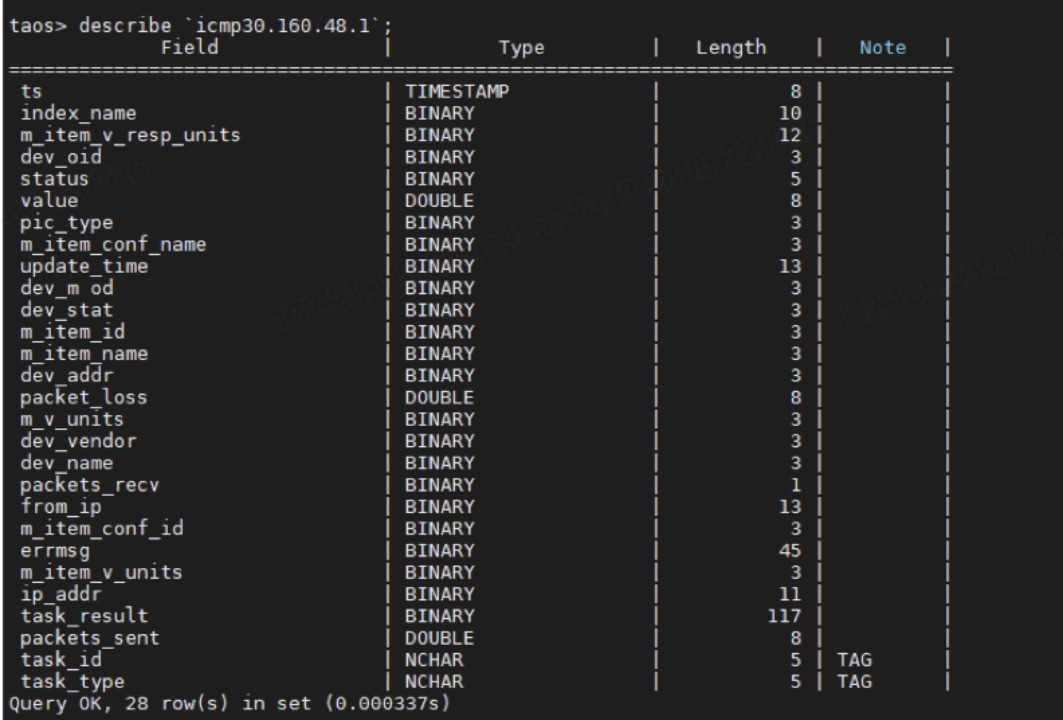Pick the "dev_oid" field name
Screen dimensions: 1063x720
61,157
